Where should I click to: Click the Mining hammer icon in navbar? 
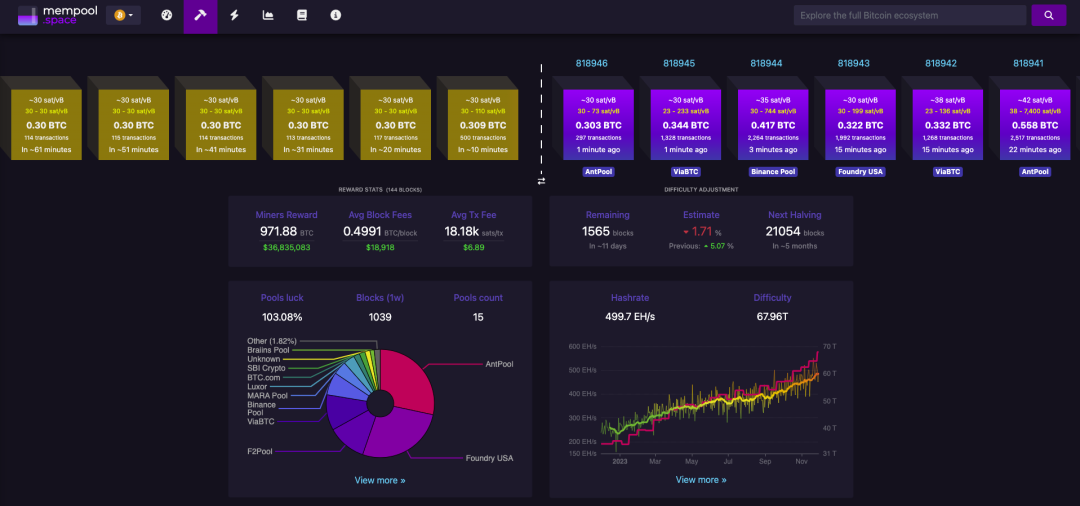pyautogui.click(x=200, y=16)
